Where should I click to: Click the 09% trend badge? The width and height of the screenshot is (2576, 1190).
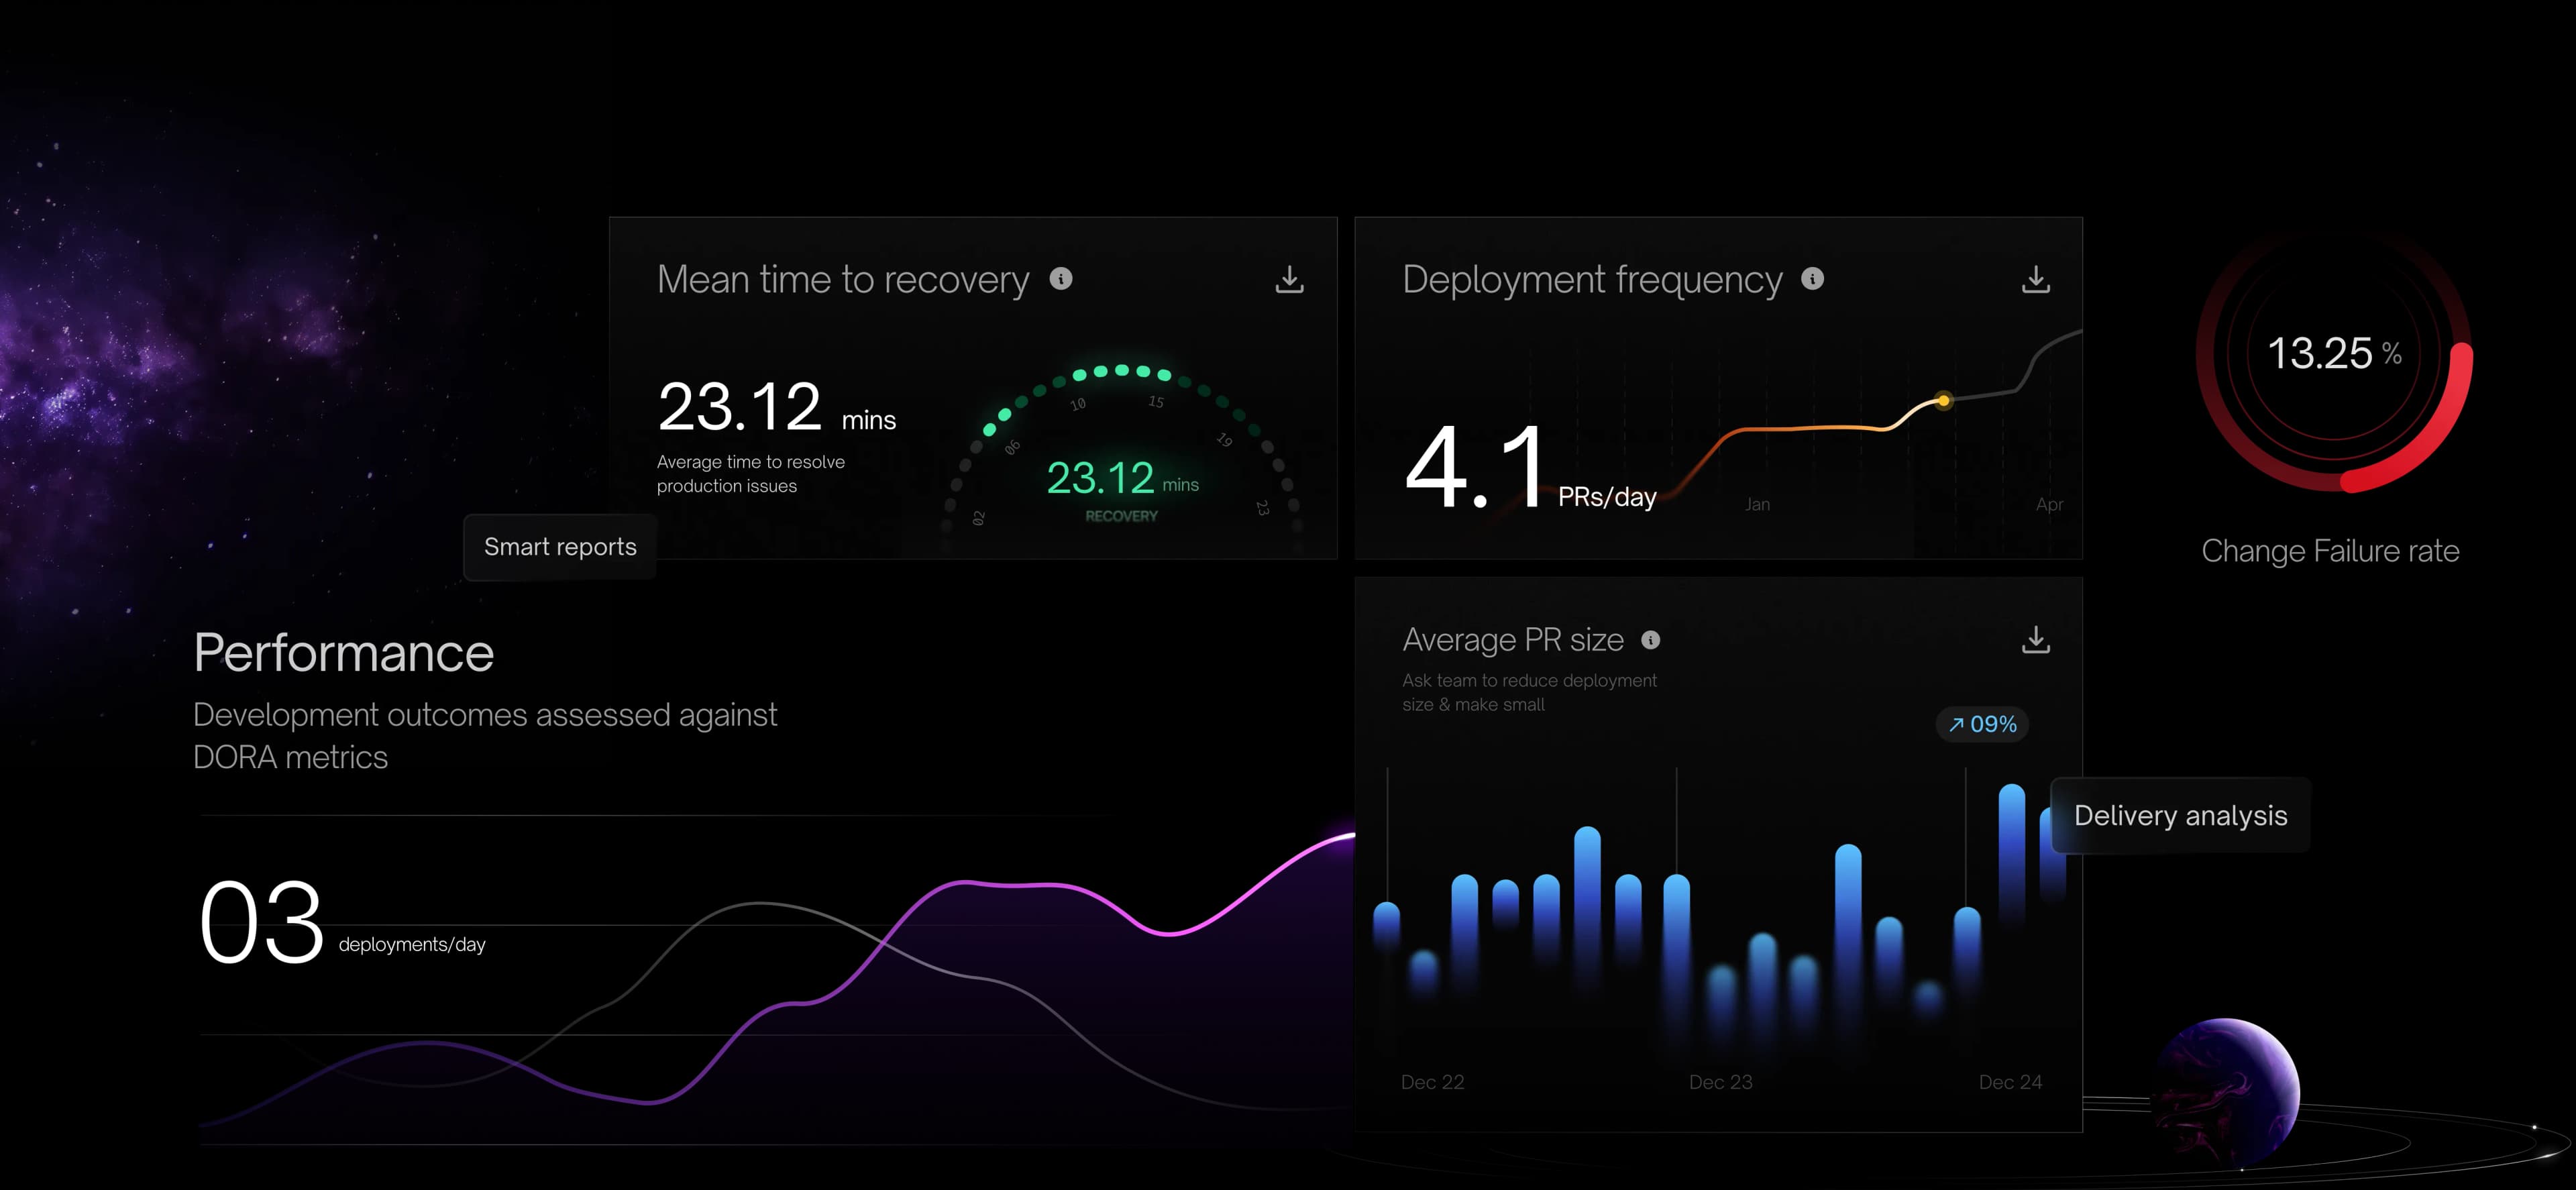tap(1982, 724)
